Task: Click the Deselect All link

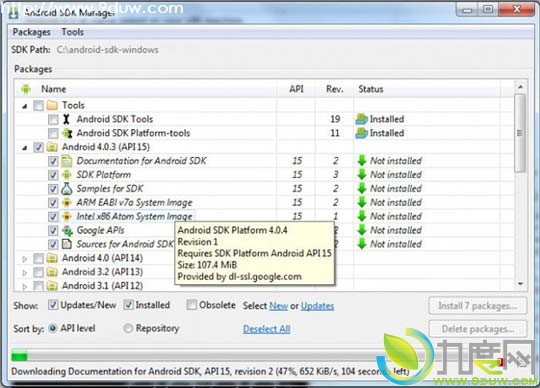Action: coord(267,329)
